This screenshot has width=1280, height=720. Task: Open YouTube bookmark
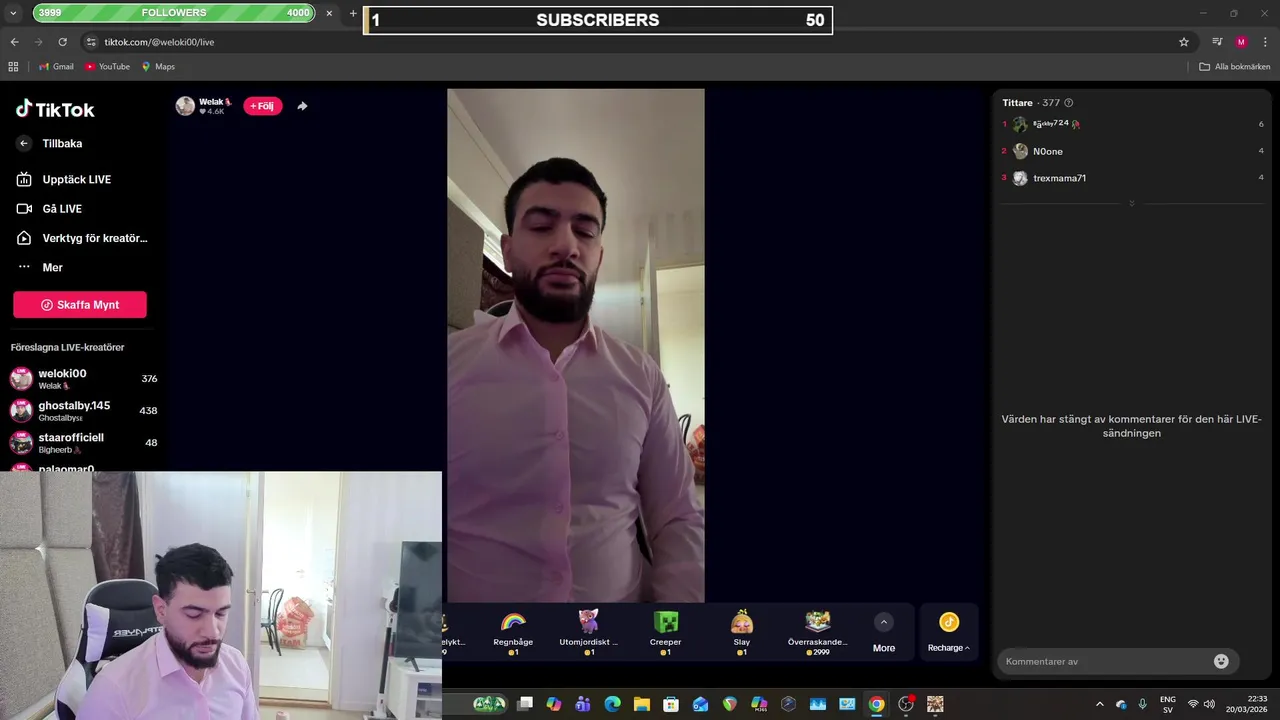(x=107, y=67)
